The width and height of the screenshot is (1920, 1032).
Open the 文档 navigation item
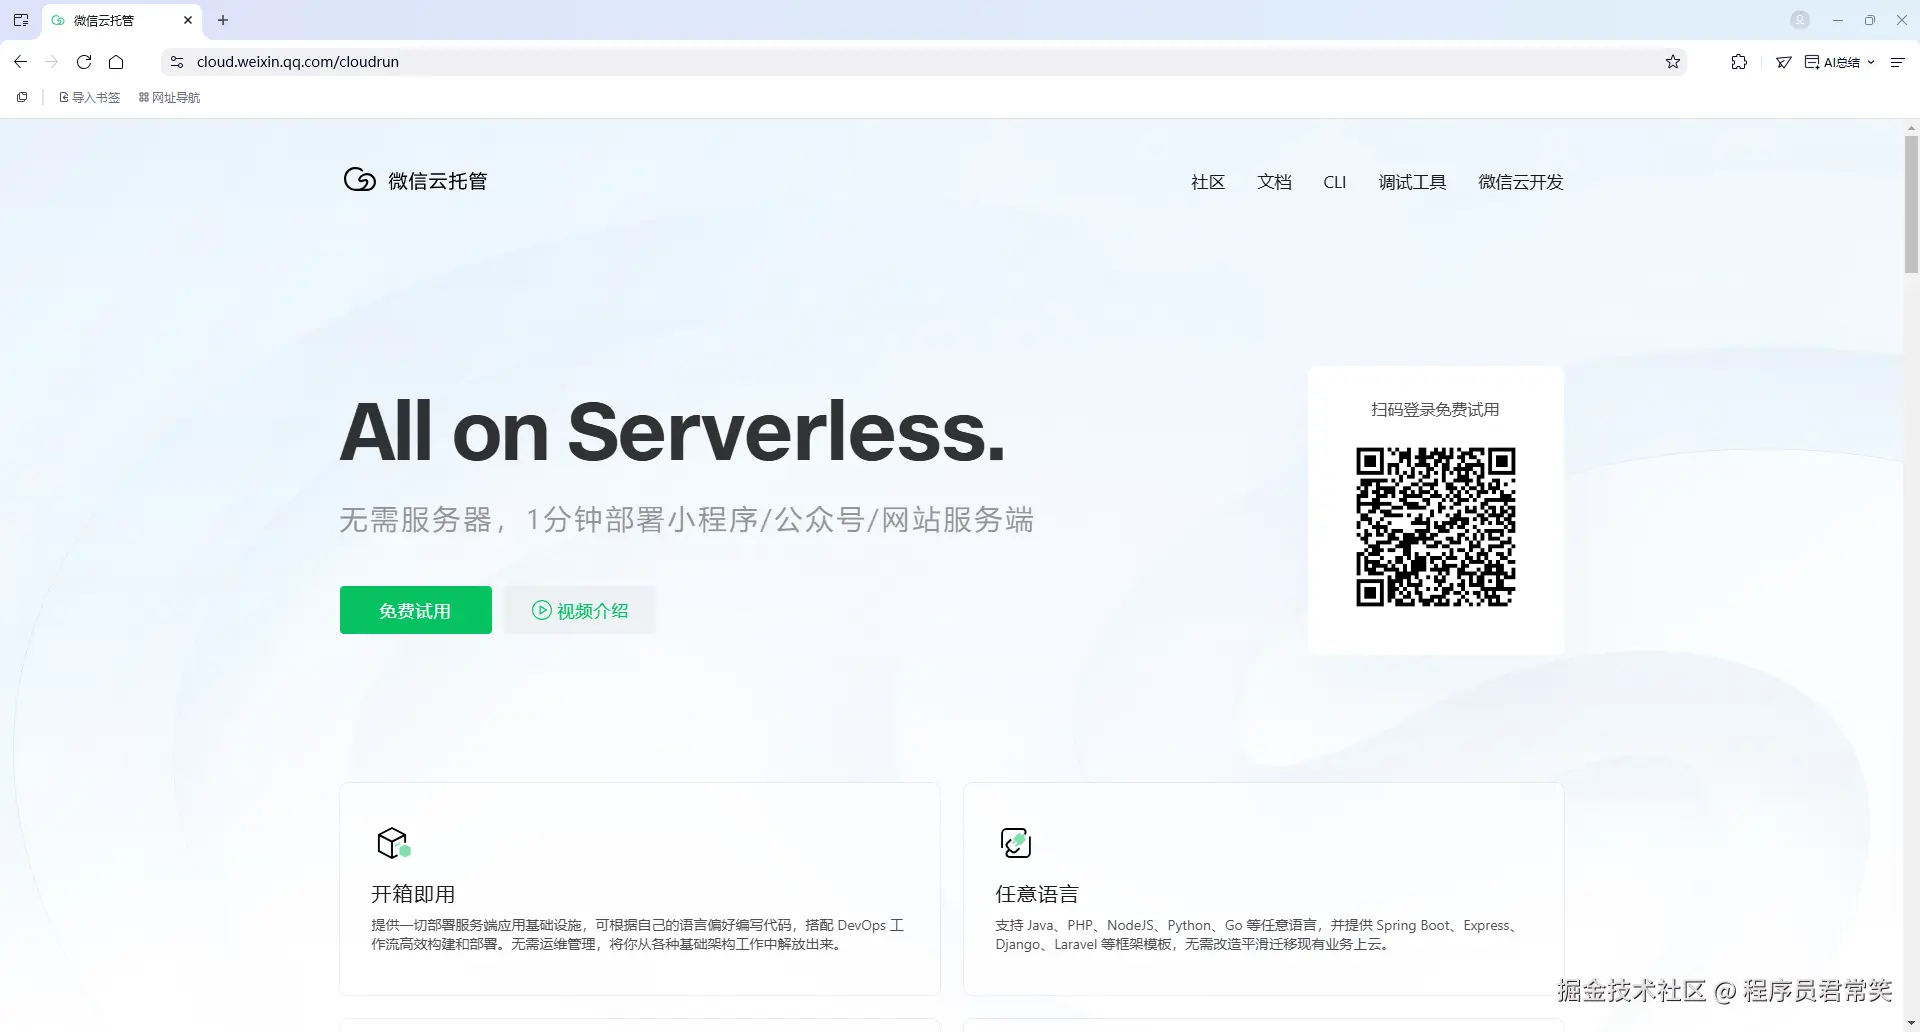click(x=1274, y=182)
